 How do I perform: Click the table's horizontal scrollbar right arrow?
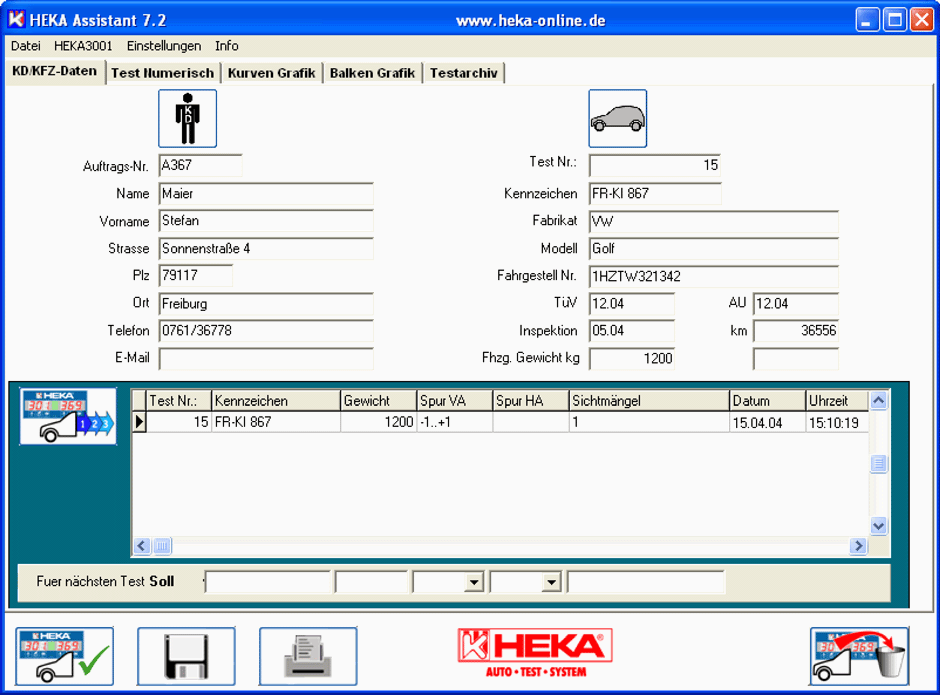[x=858, y=546]
